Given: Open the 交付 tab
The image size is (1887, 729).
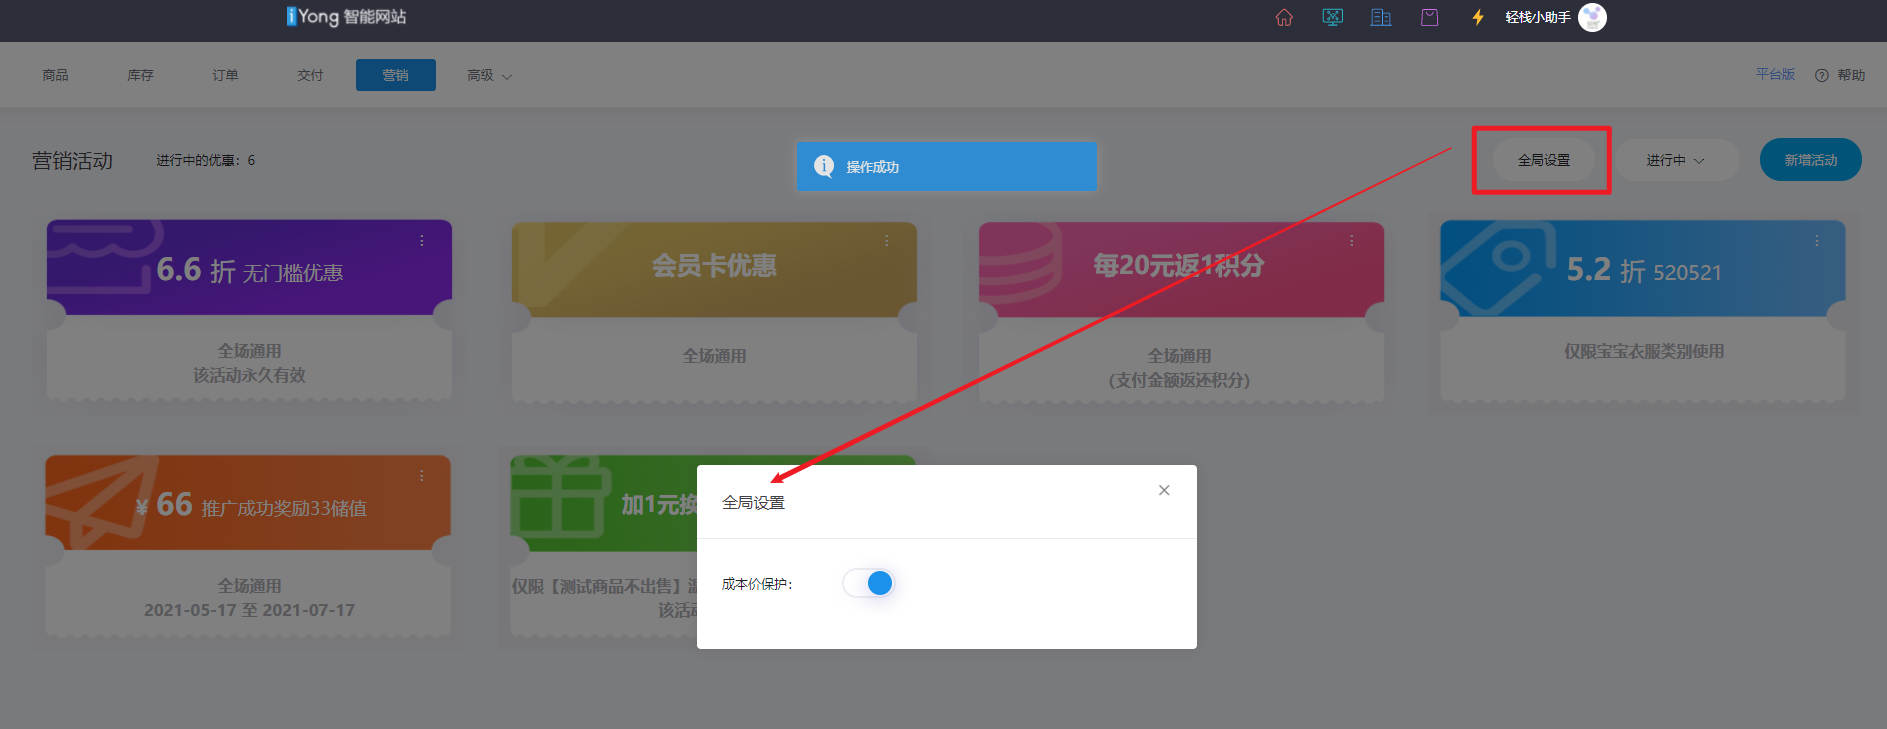Looking at the screenshot, I should click(x=310, y=75).
